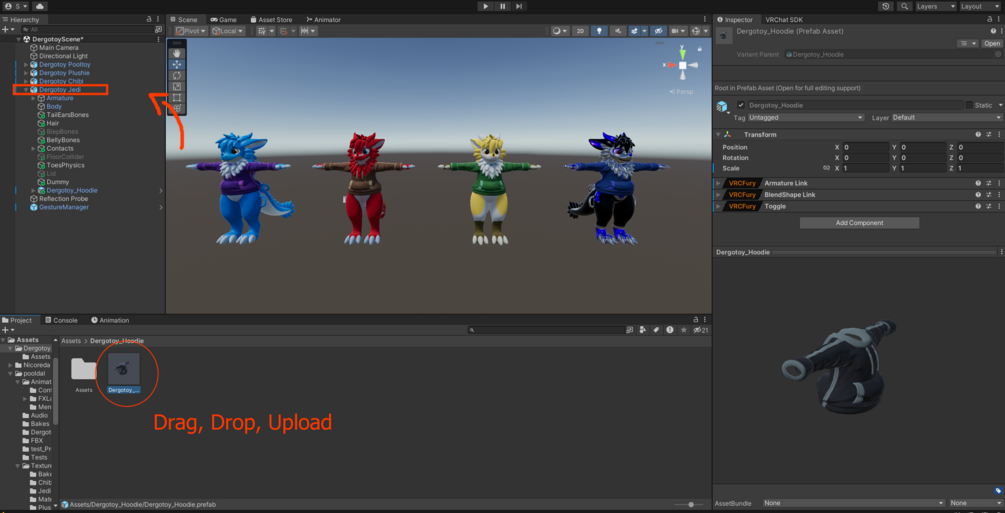Open the Tag dropdown showing Untagged
1005x513 pixels.
(x=806, y=118)
